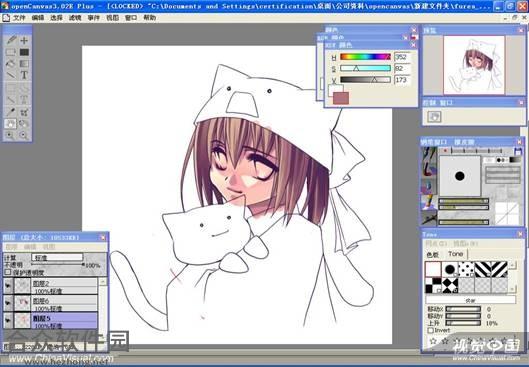Select the rotate canvas tool
529x367 pixels.
(24, 124)
